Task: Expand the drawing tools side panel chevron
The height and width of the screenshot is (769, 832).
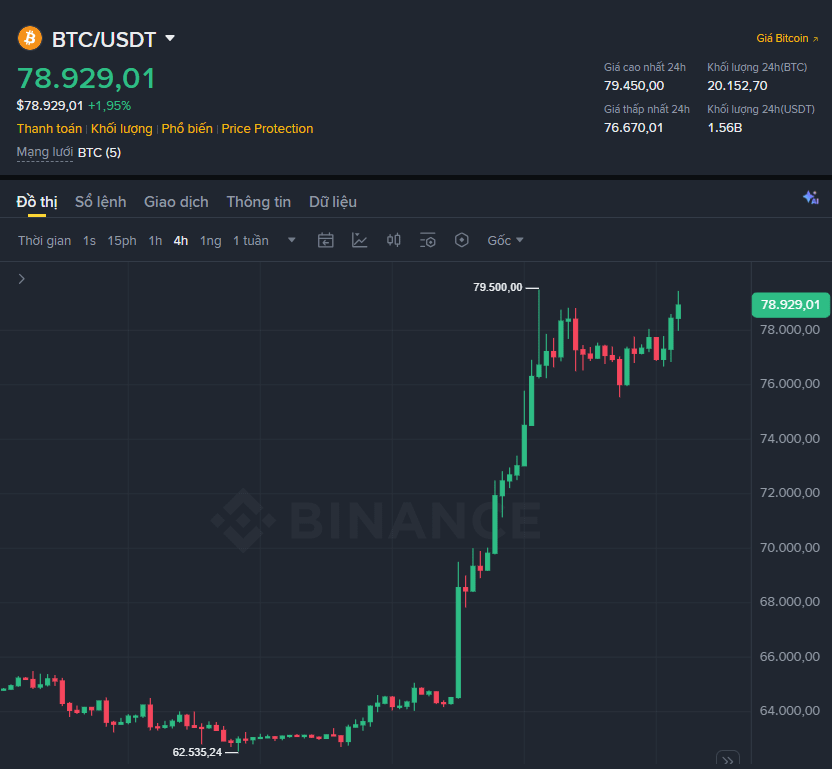Action: pos(22,279)
